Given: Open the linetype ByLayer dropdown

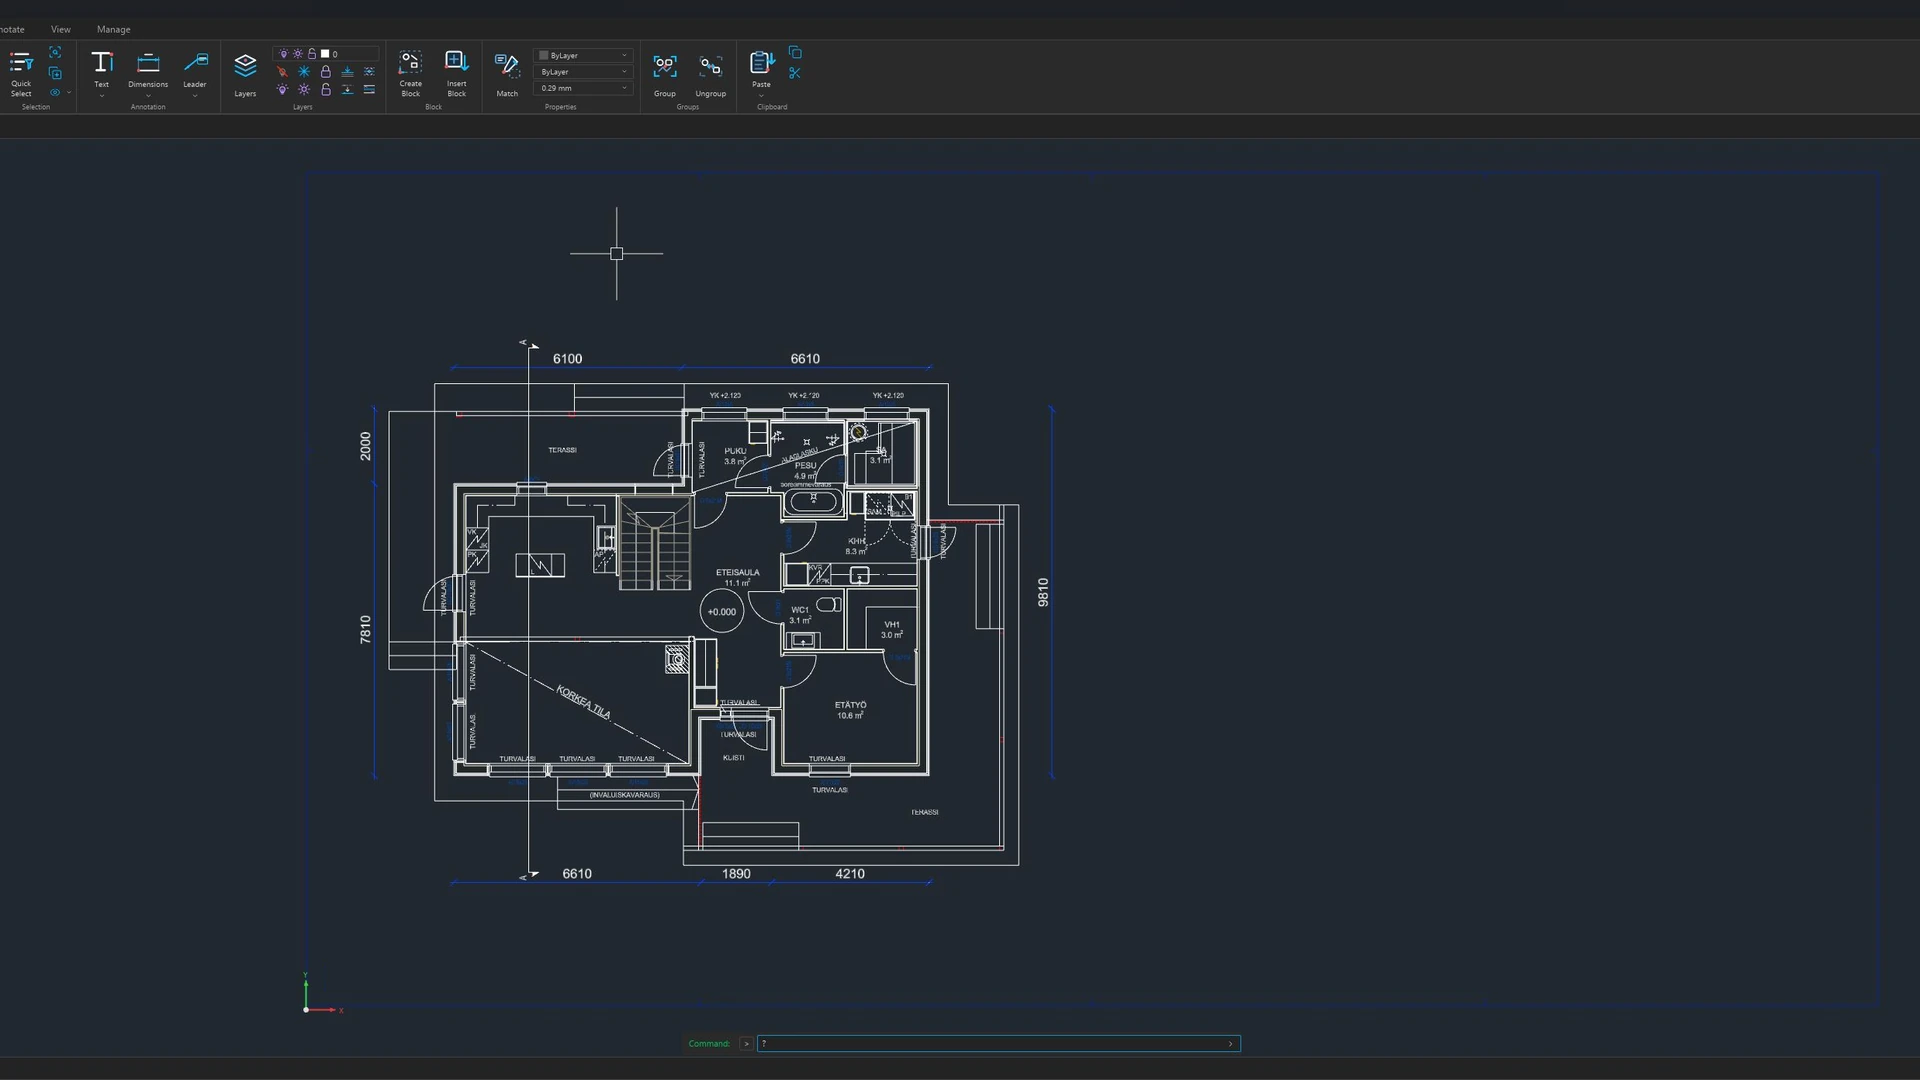Looking at the screenshot, I should coord(583,72).
